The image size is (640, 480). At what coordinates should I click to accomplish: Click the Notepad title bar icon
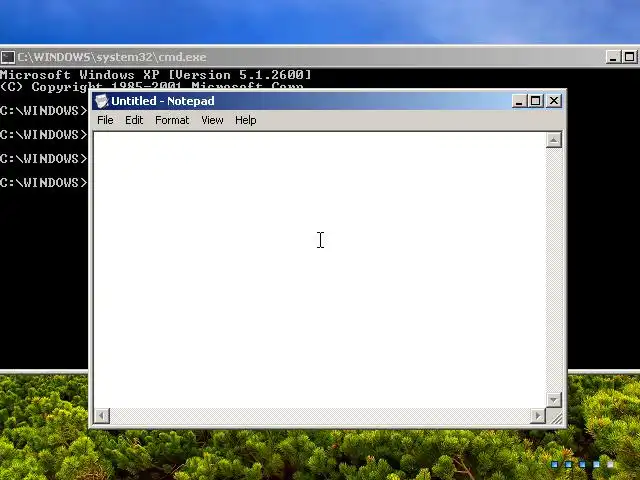101,101
